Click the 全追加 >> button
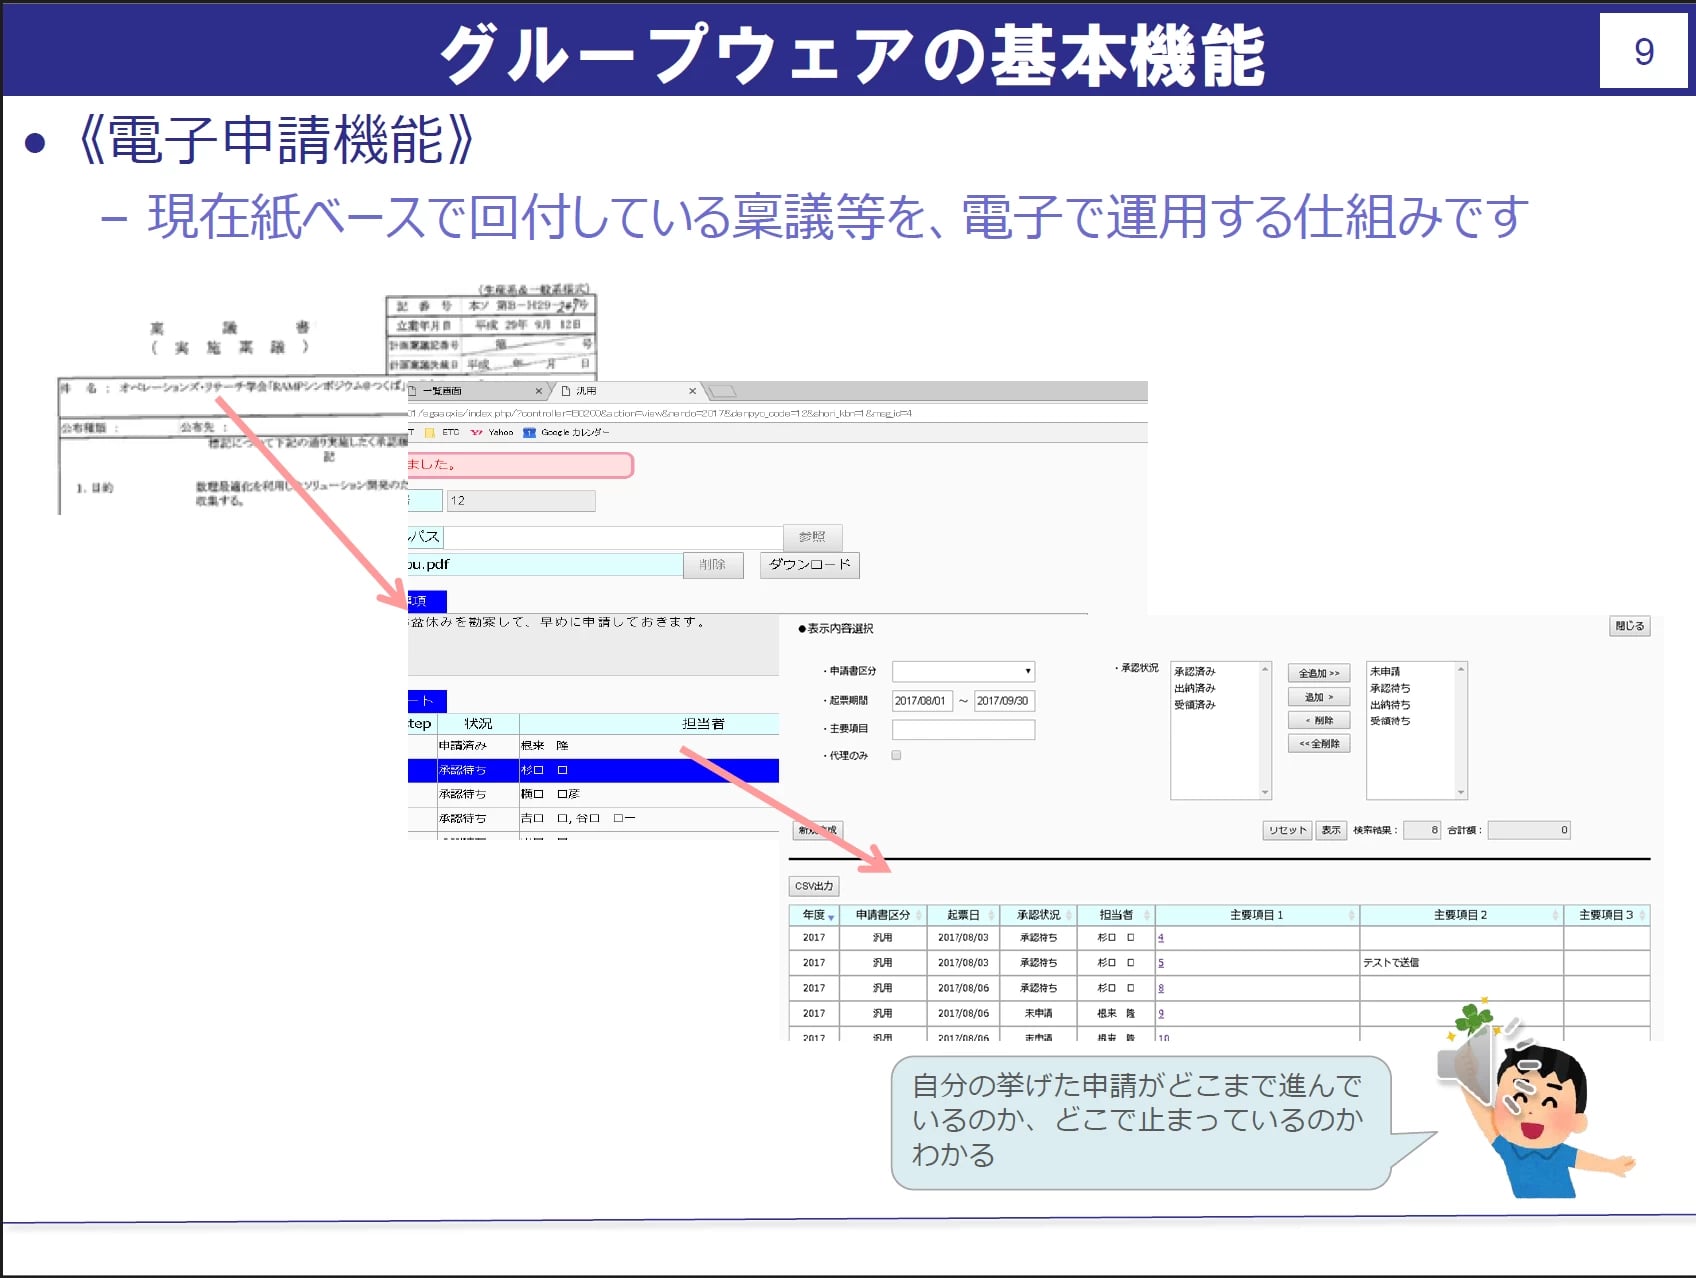The image size is (1696, 1278). coord(1318,673)
